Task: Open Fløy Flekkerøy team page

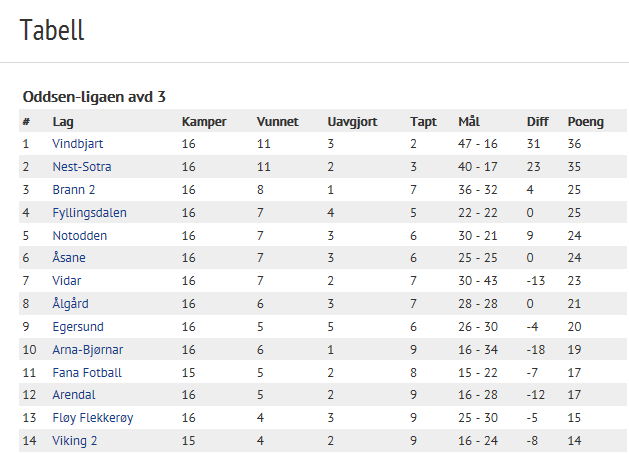Action: (x=92, y=419)
